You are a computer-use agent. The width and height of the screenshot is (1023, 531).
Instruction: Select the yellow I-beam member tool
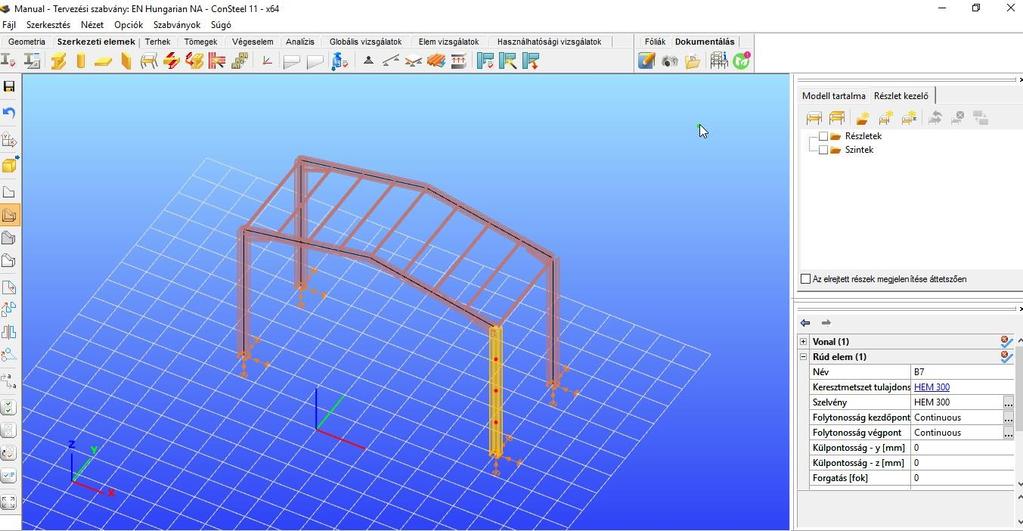pyautogui.click(x=58, y=61)
